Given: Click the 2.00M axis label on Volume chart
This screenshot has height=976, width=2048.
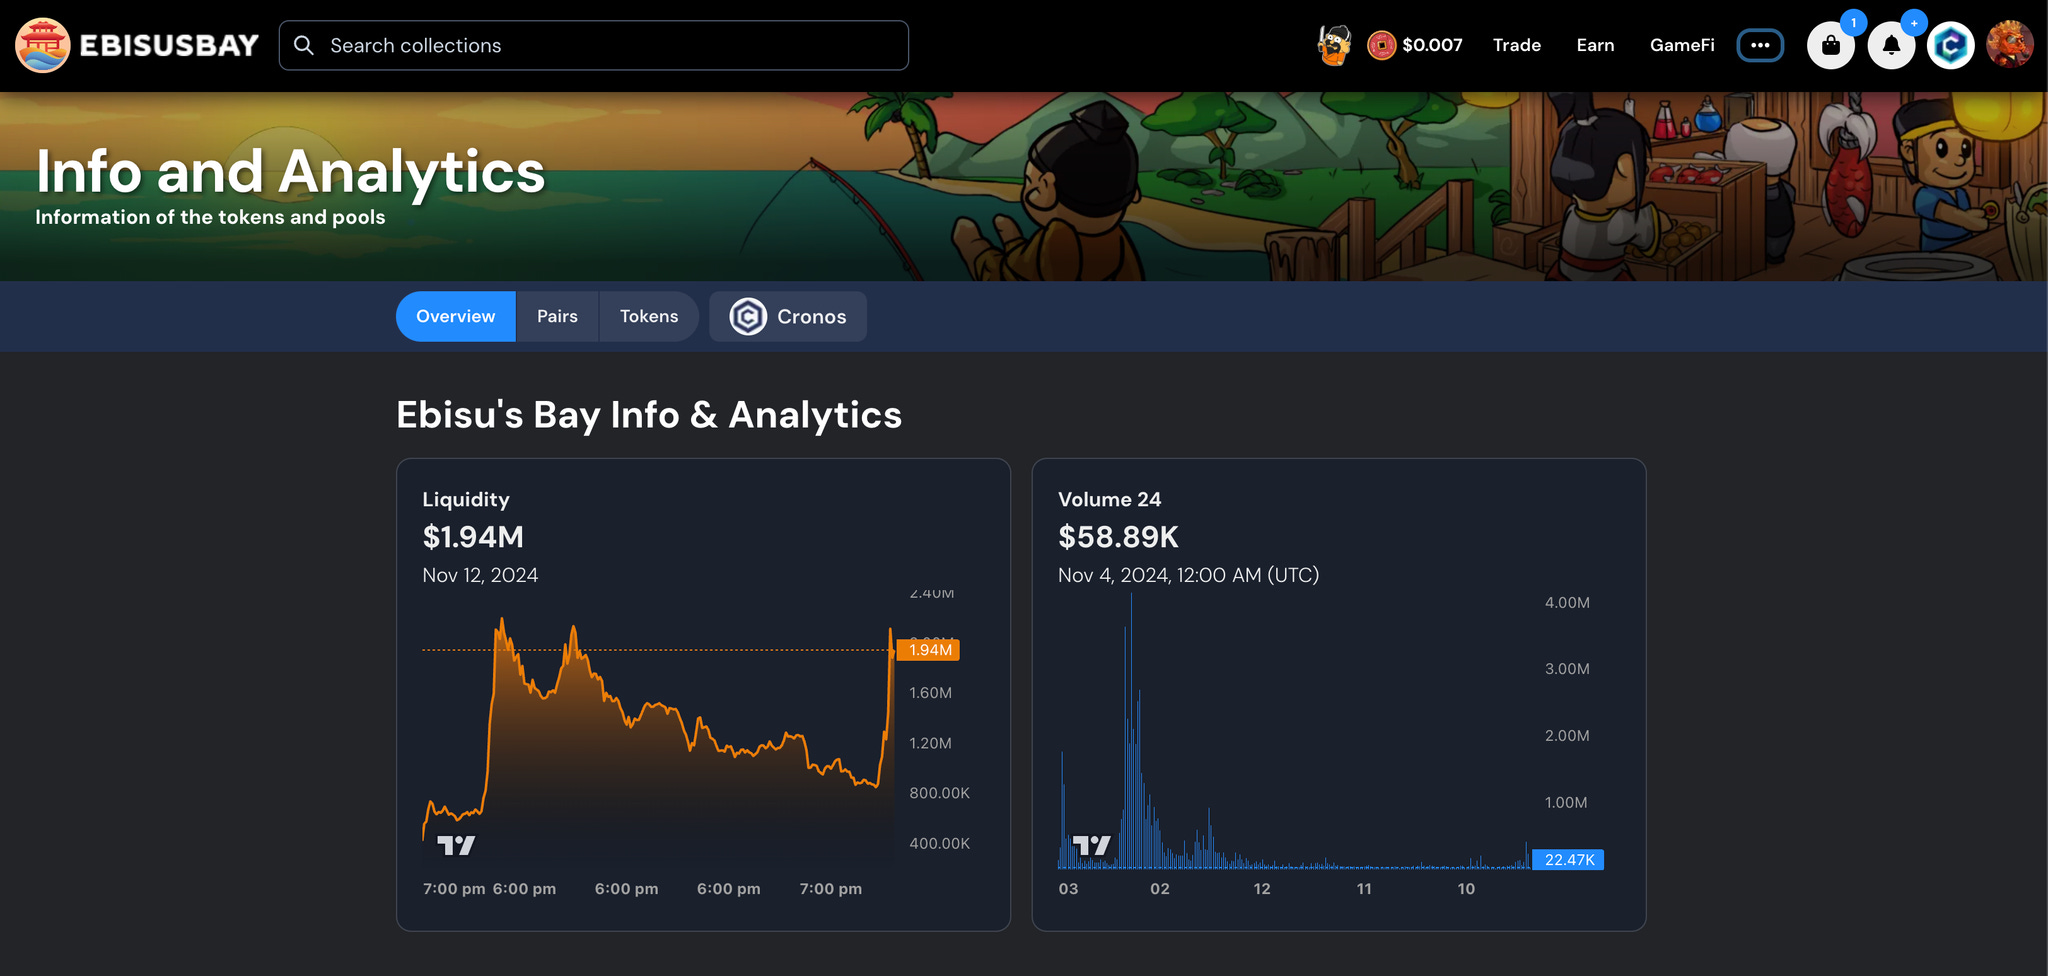Looking at the screenshot, I should (1567, 736).
